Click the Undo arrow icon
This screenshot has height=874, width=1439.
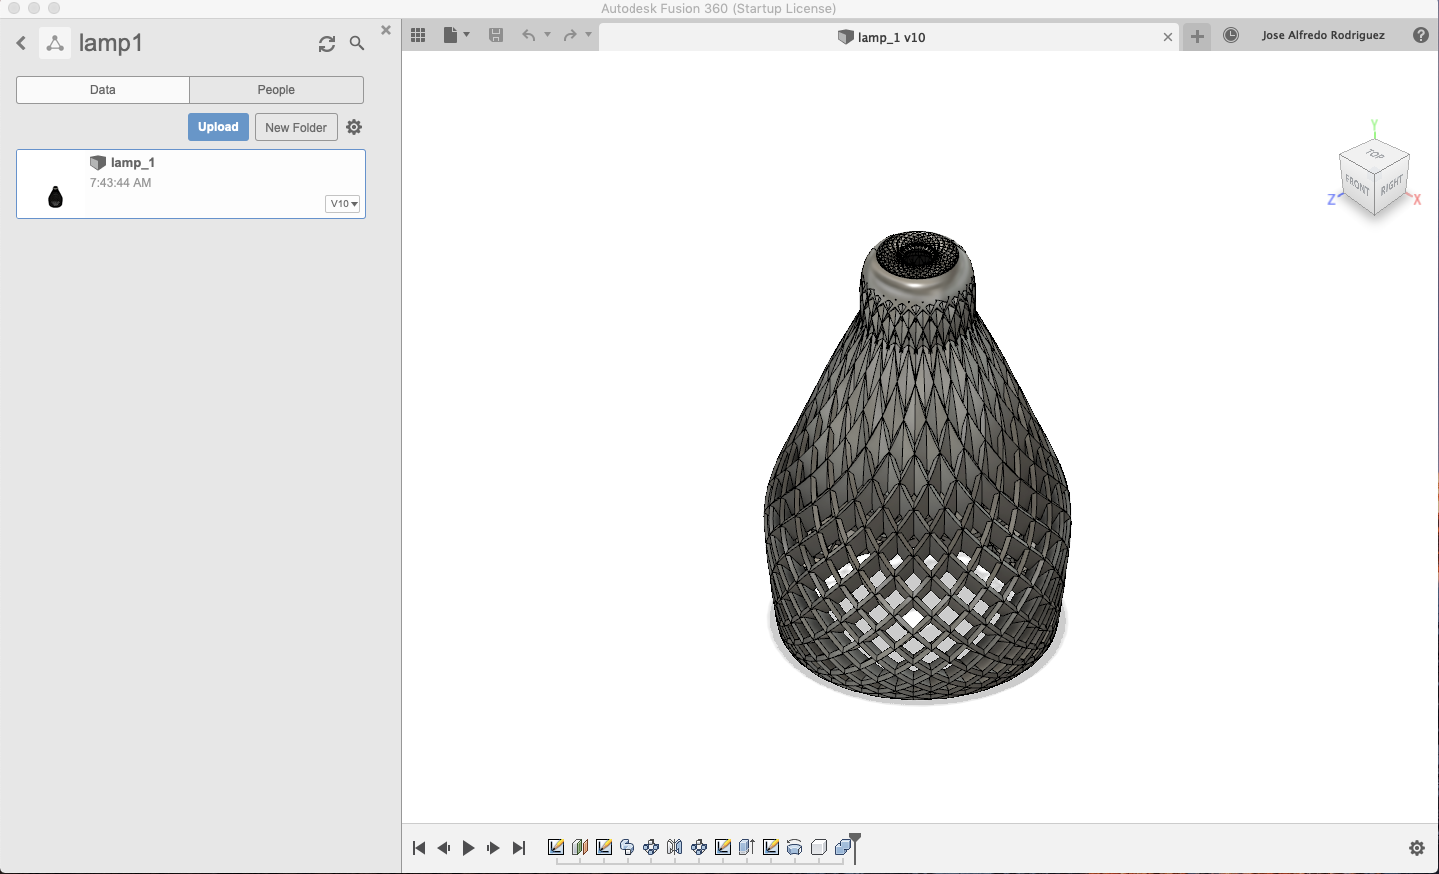(529, 34)
